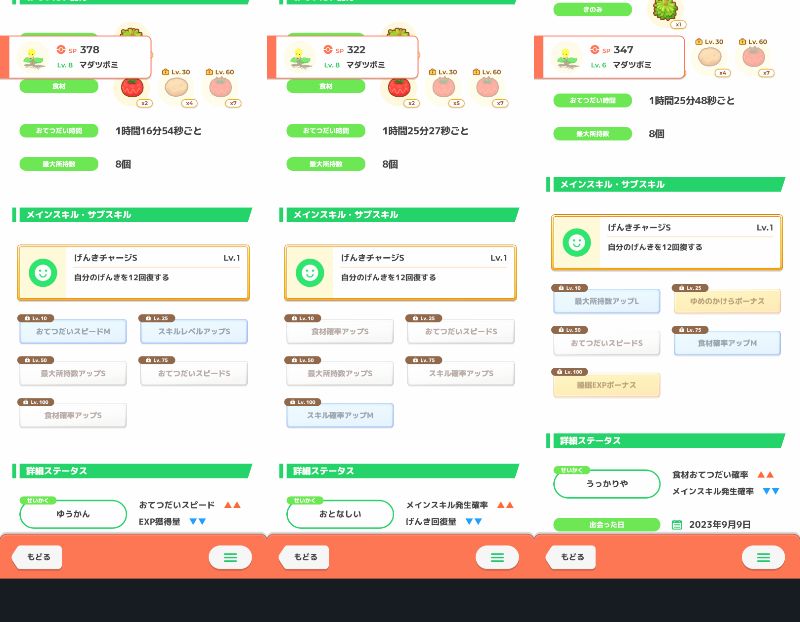The width and height of the screenshot is (800, 622).
Task: Tap the 食材 label in the SP 378 panel
Action: coord(59,86)
